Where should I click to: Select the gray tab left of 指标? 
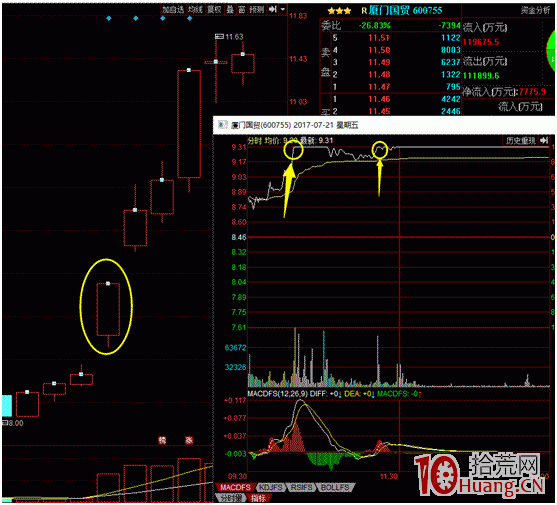(x=231, y=498)
